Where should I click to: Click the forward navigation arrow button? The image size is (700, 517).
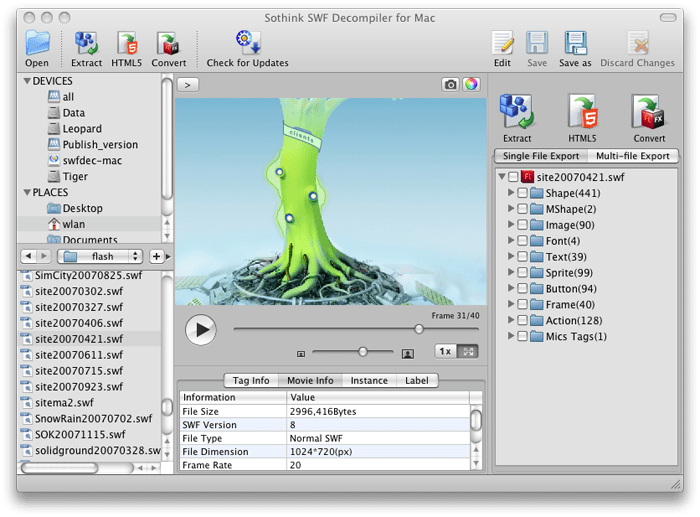click(x=43, y=256)
